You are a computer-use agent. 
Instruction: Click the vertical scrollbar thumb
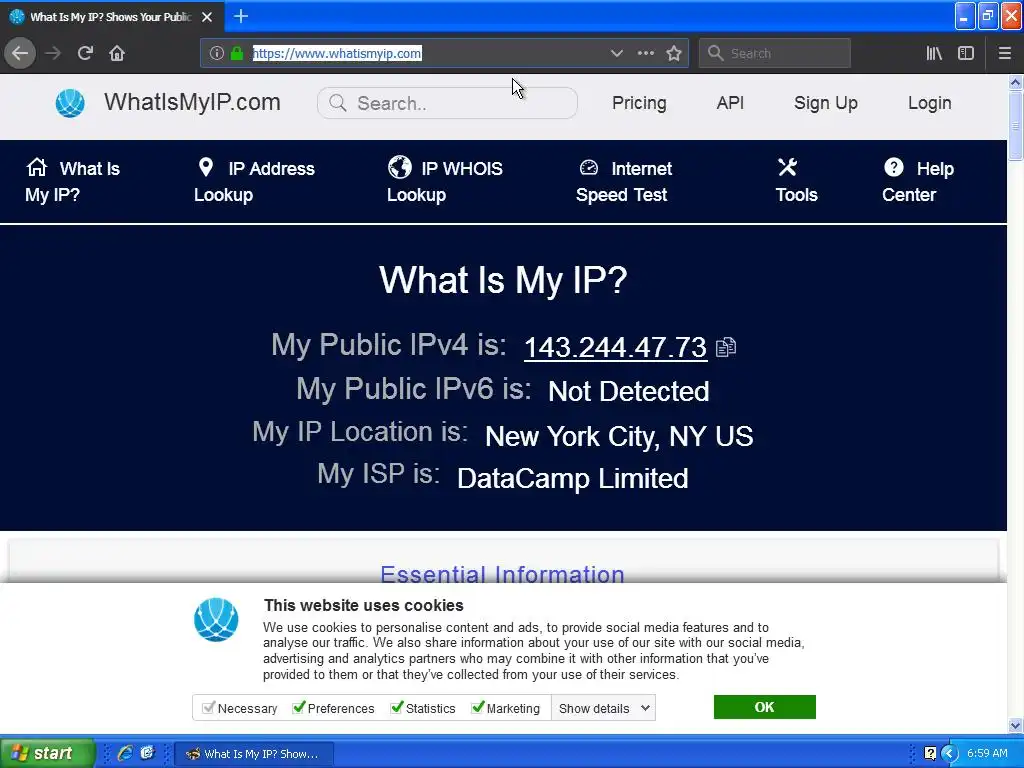(1016, 125)
